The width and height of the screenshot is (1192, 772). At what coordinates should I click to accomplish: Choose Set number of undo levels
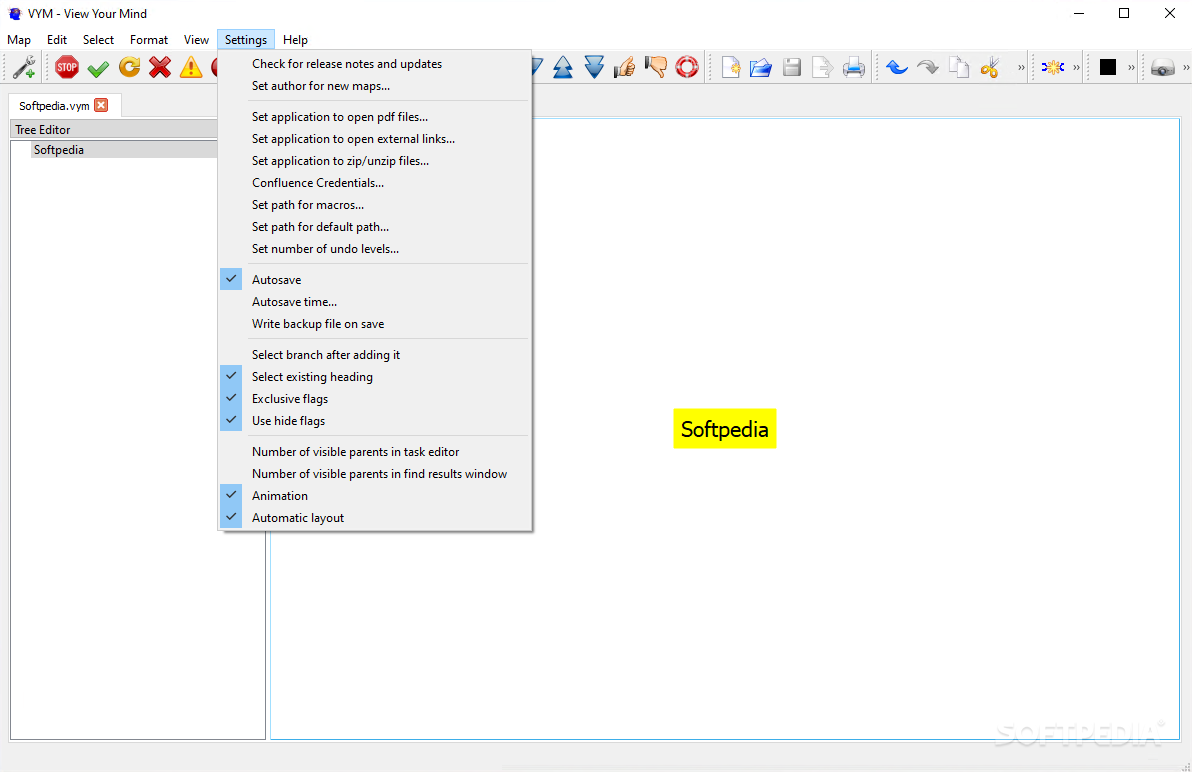[375, 249]
